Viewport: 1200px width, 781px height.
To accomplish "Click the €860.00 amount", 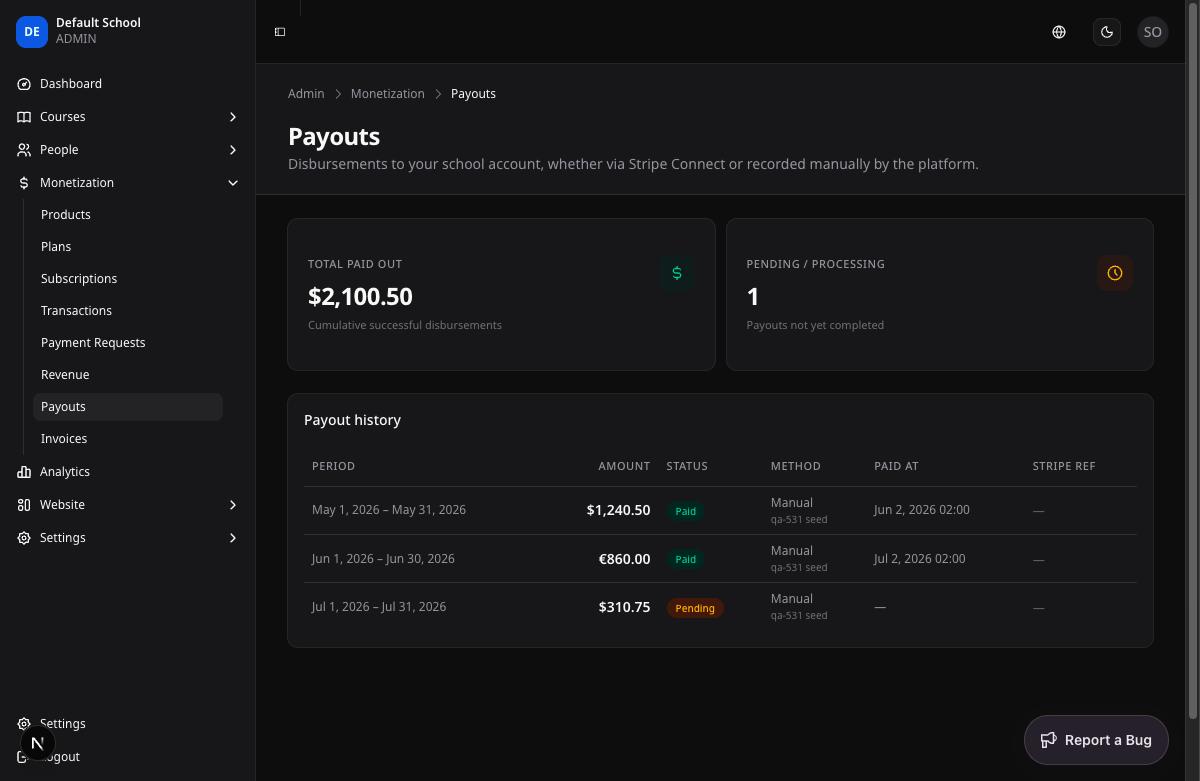I will [624, 559].
